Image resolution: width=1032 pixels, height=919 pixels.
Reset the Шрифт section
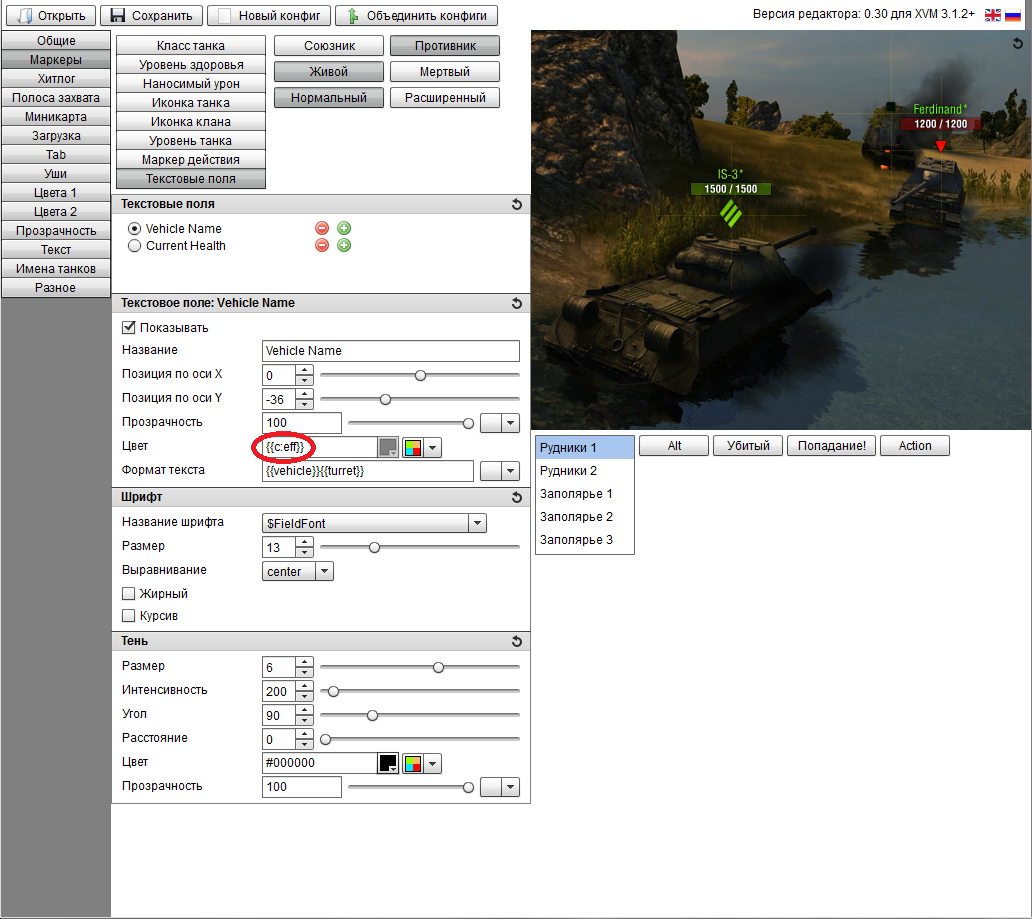[517, 498]
